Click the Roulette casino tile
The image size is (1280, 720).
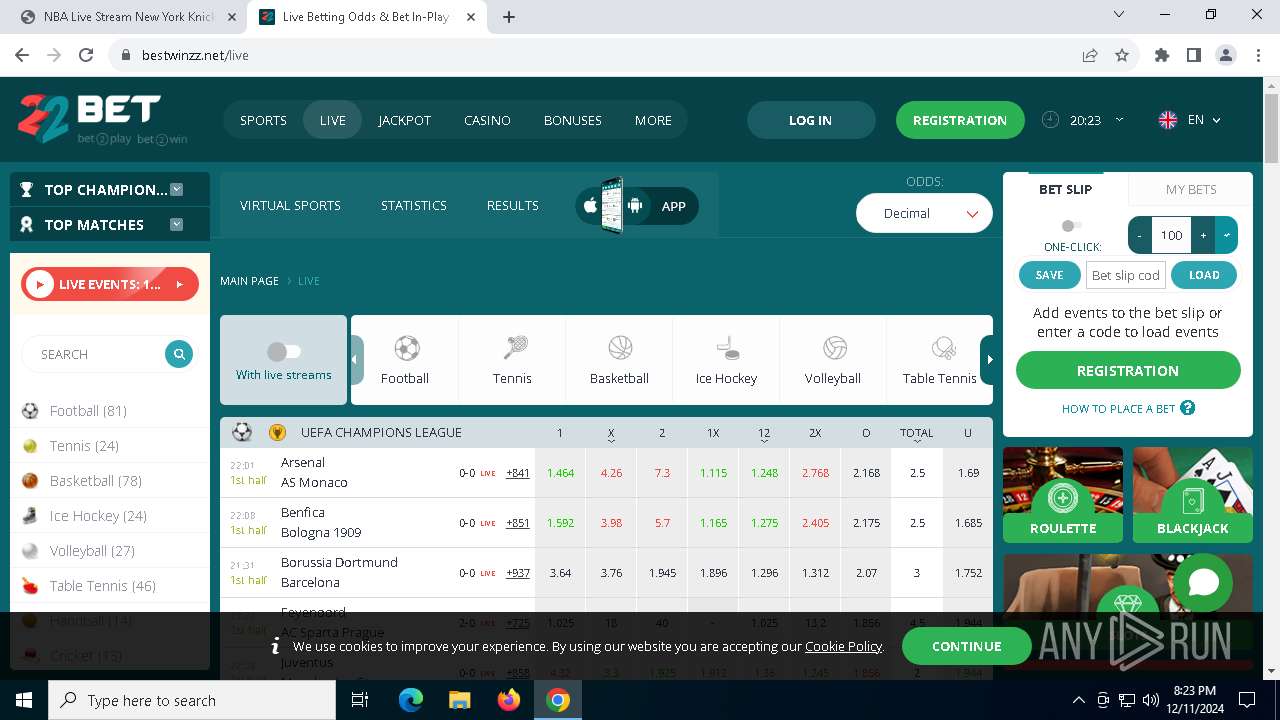(x=1063, y=495)
